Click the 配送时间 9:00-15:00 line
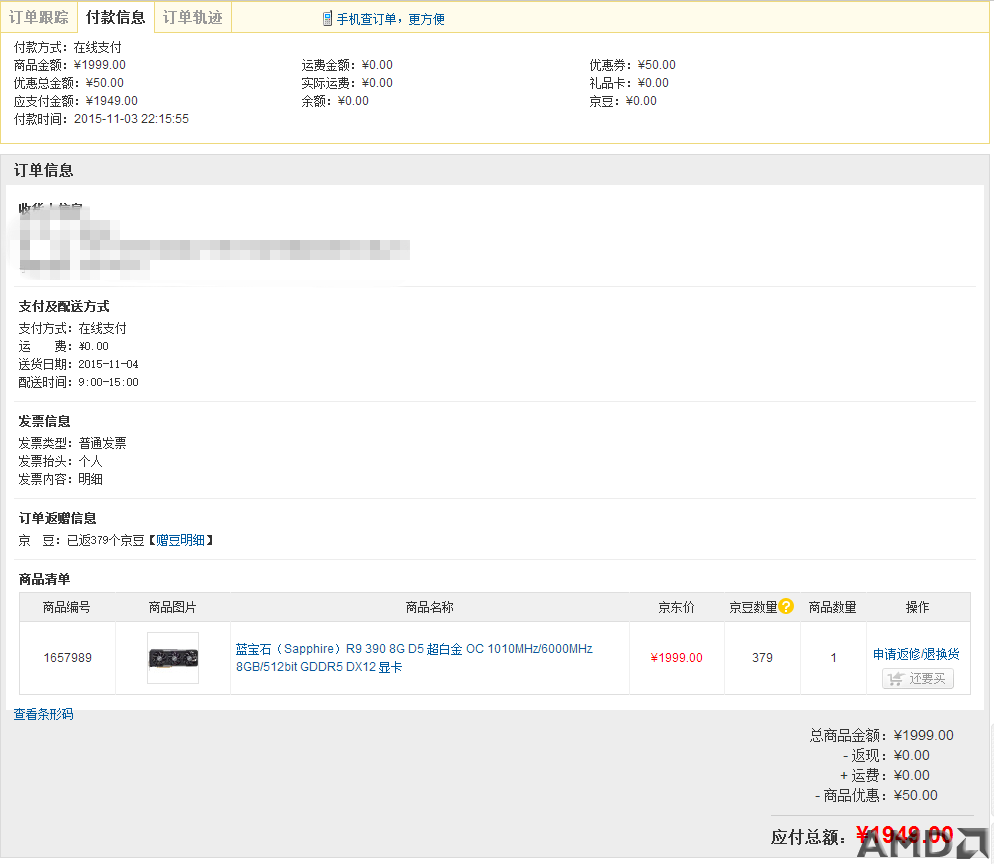 [79, 382]
